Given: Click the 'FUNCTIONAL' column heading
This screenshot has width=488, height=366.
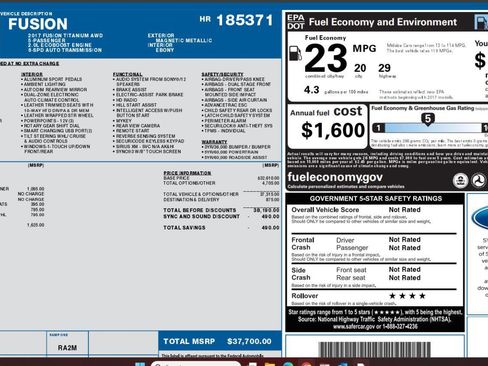Looking at the screenshot, I should (128, 74).
